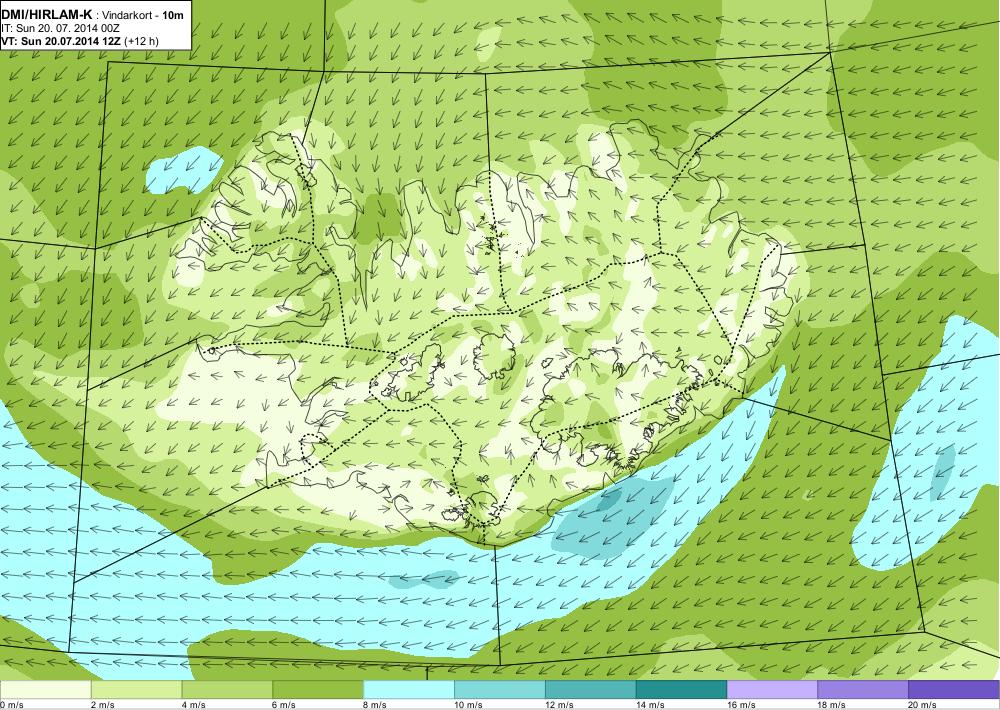Viewport: 1000px width, 710px height.
Task: Click the '18 m/s' legend label
Action: coord(832,705)
